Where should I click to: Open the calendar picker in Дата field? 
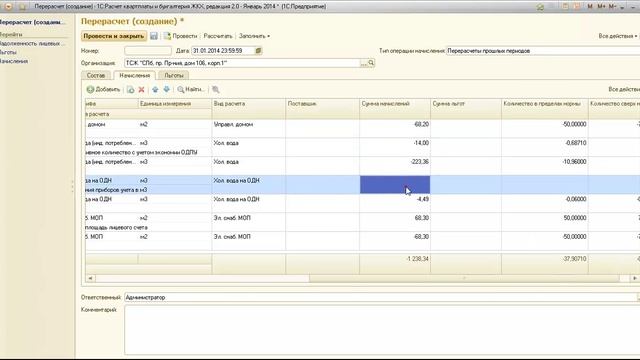[258, 51]
